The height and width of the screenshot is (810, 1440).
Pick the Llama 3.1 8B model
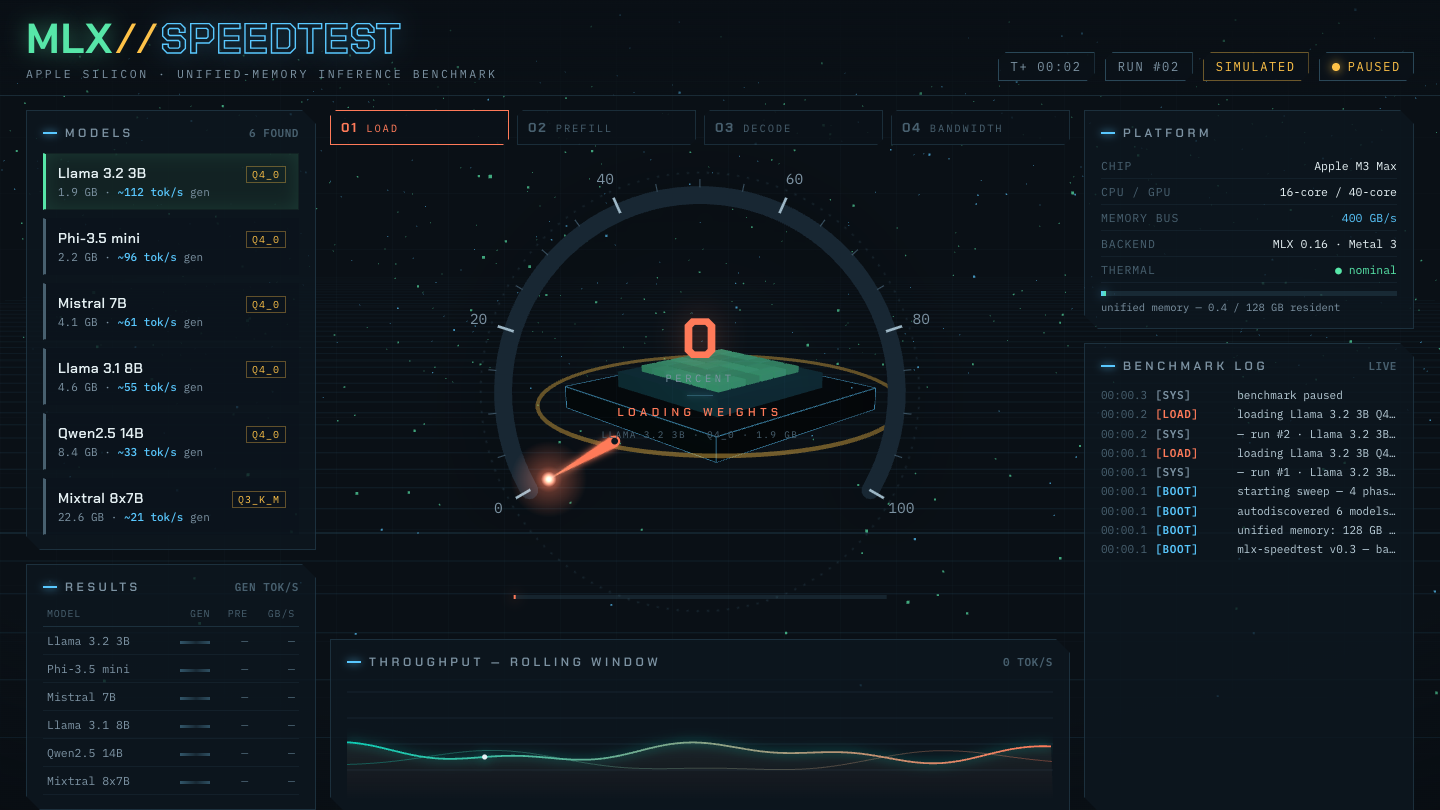click(171, 376)
